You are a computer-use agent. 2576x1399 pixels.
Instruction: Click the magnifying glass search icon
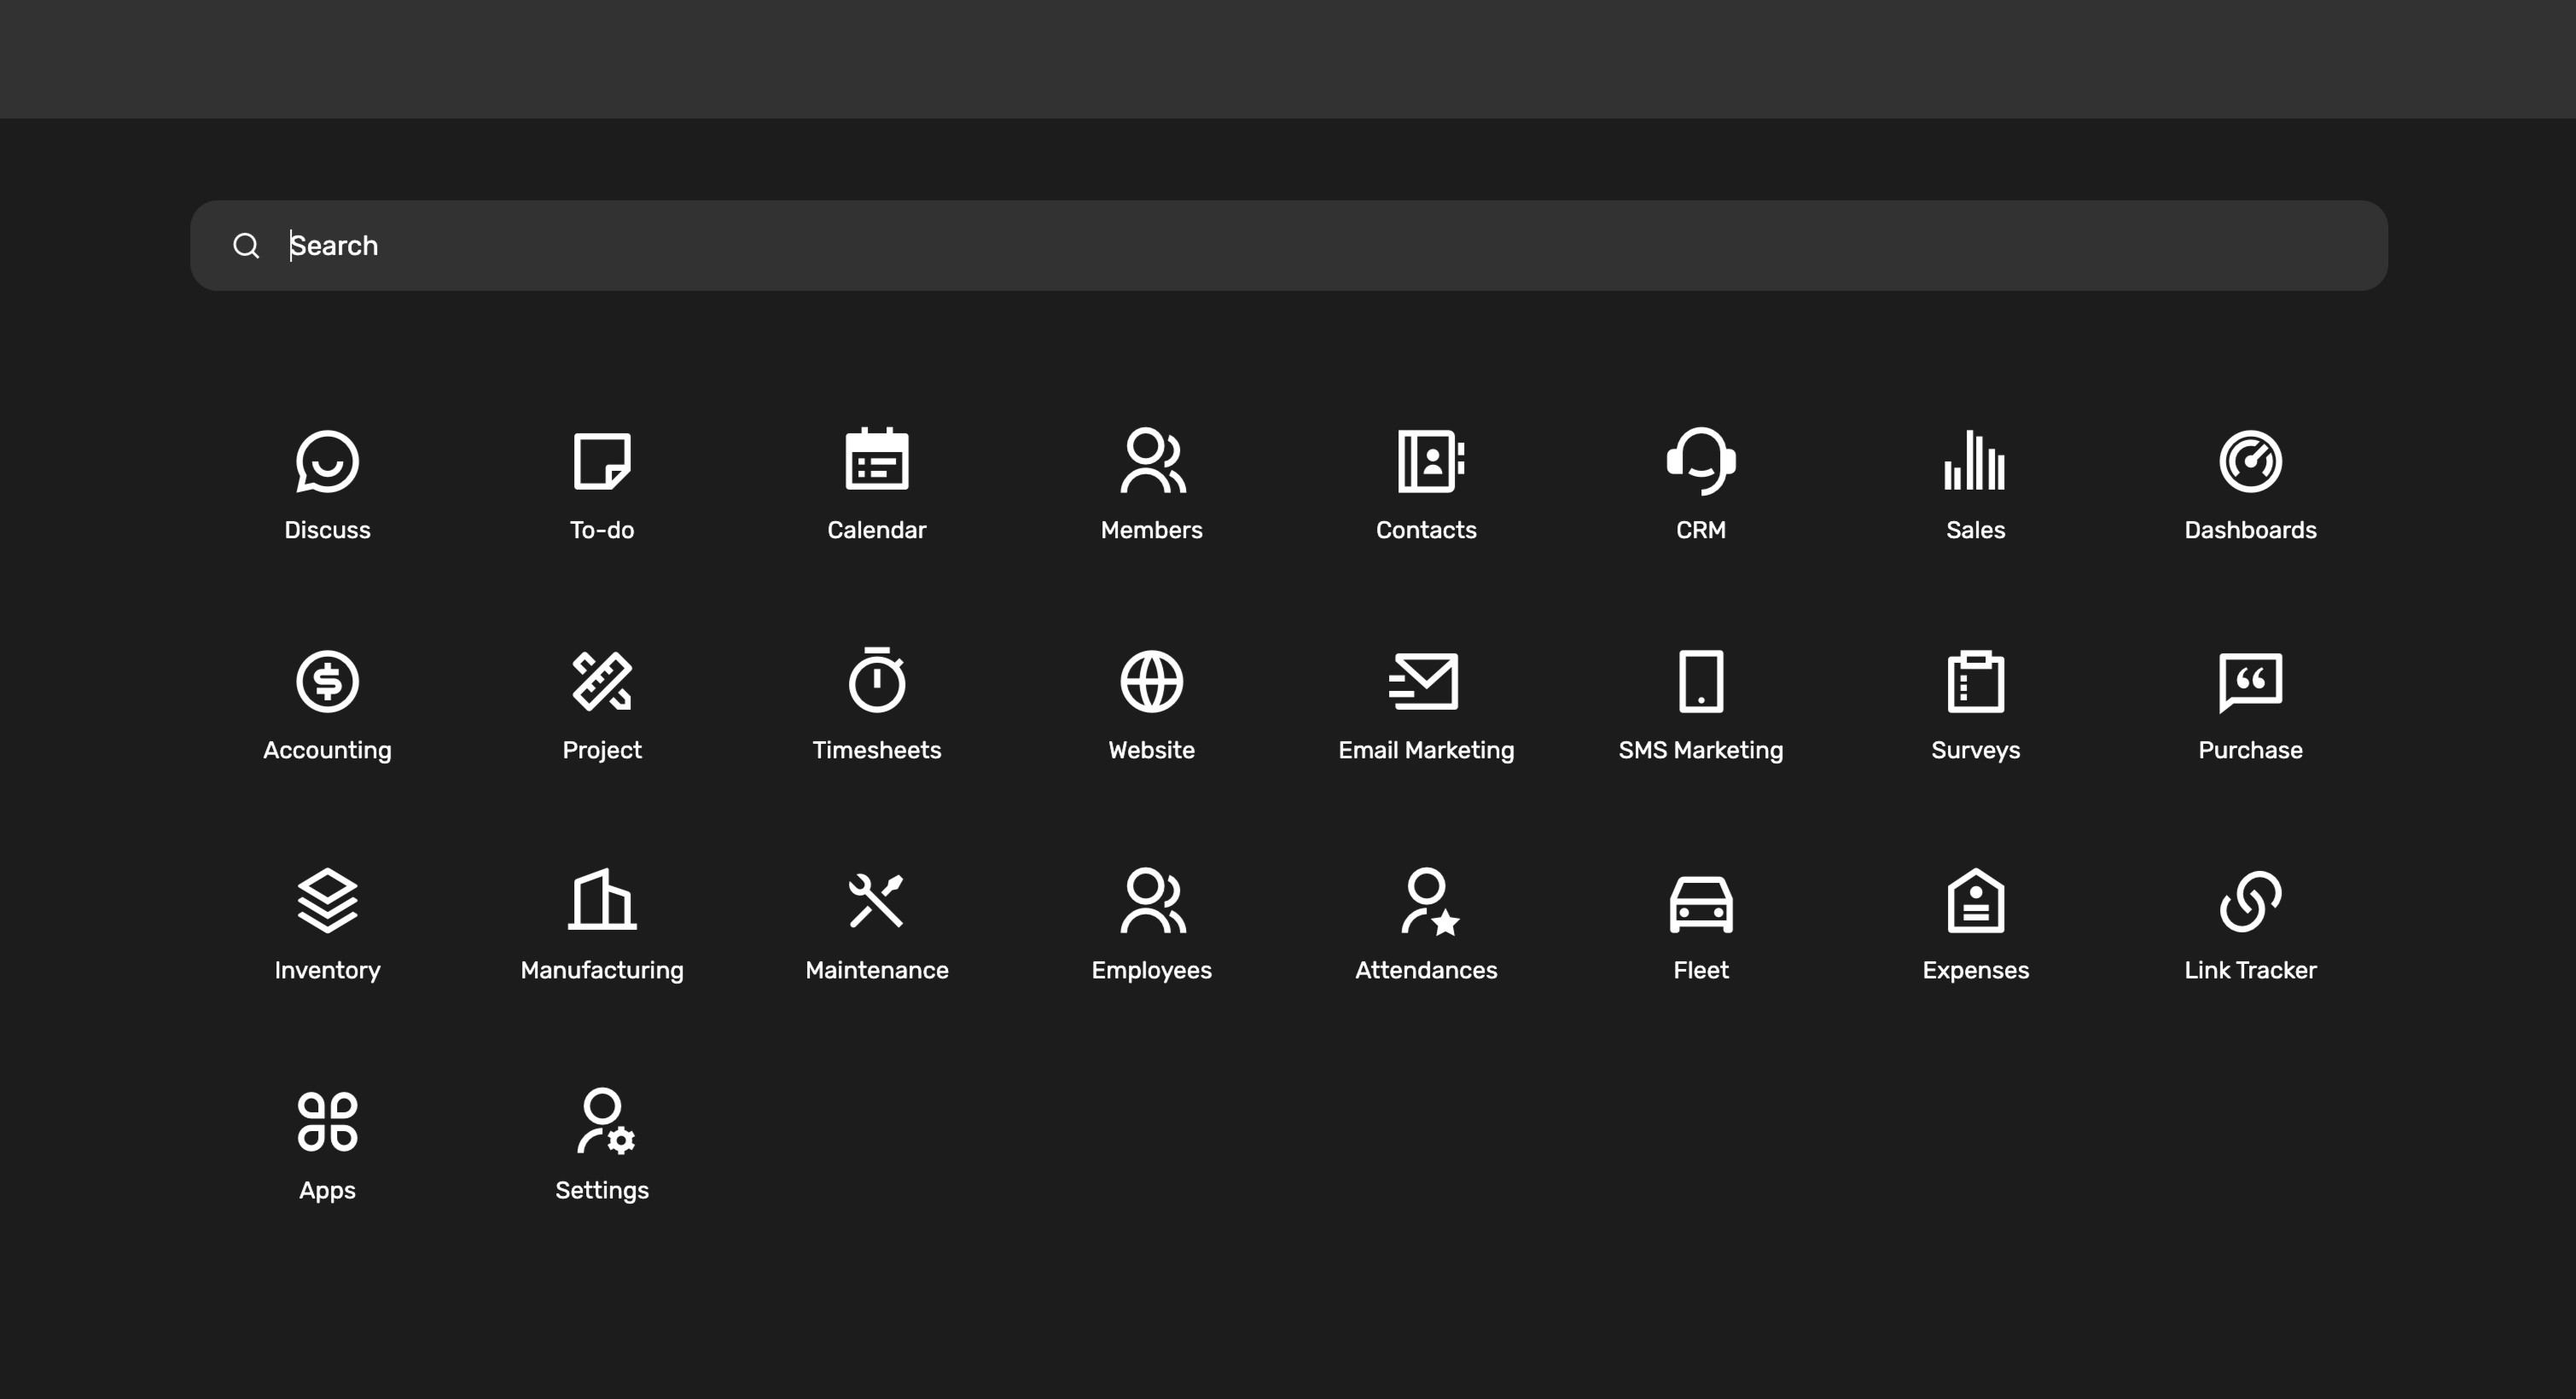[x=247, y=245]
